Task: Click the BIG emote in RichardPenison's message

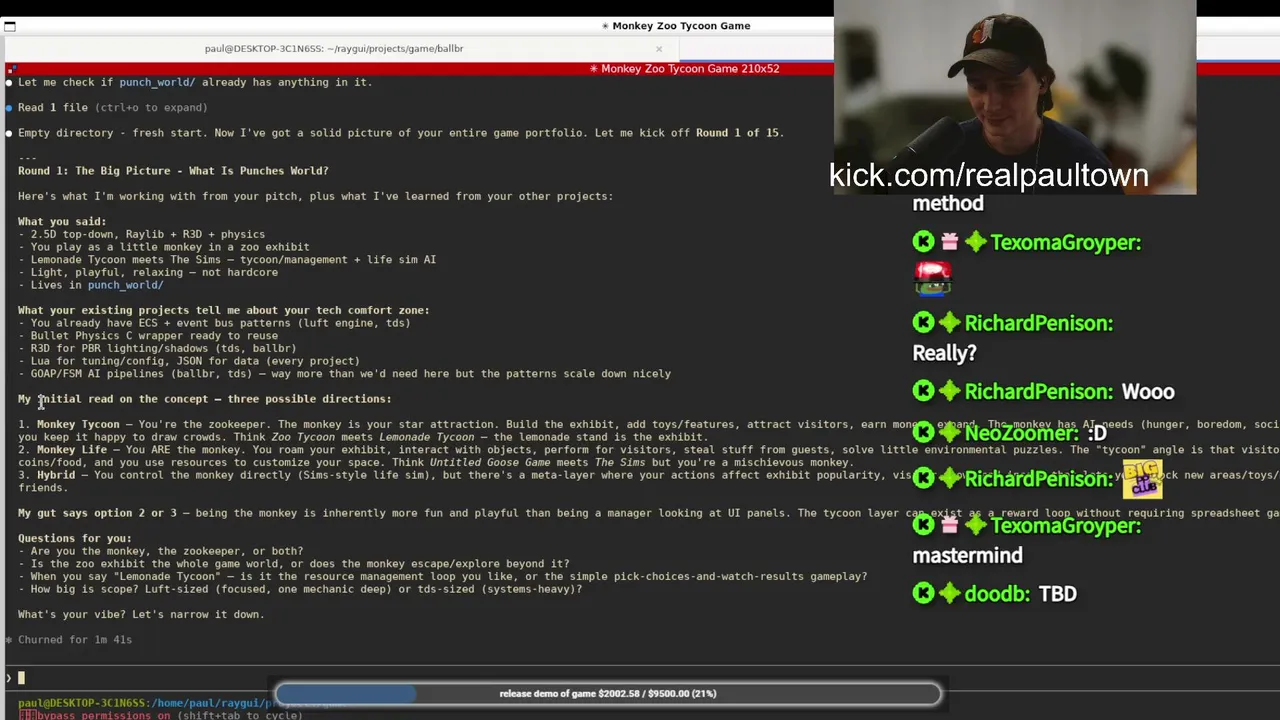Action: [x=1142, y=478]
